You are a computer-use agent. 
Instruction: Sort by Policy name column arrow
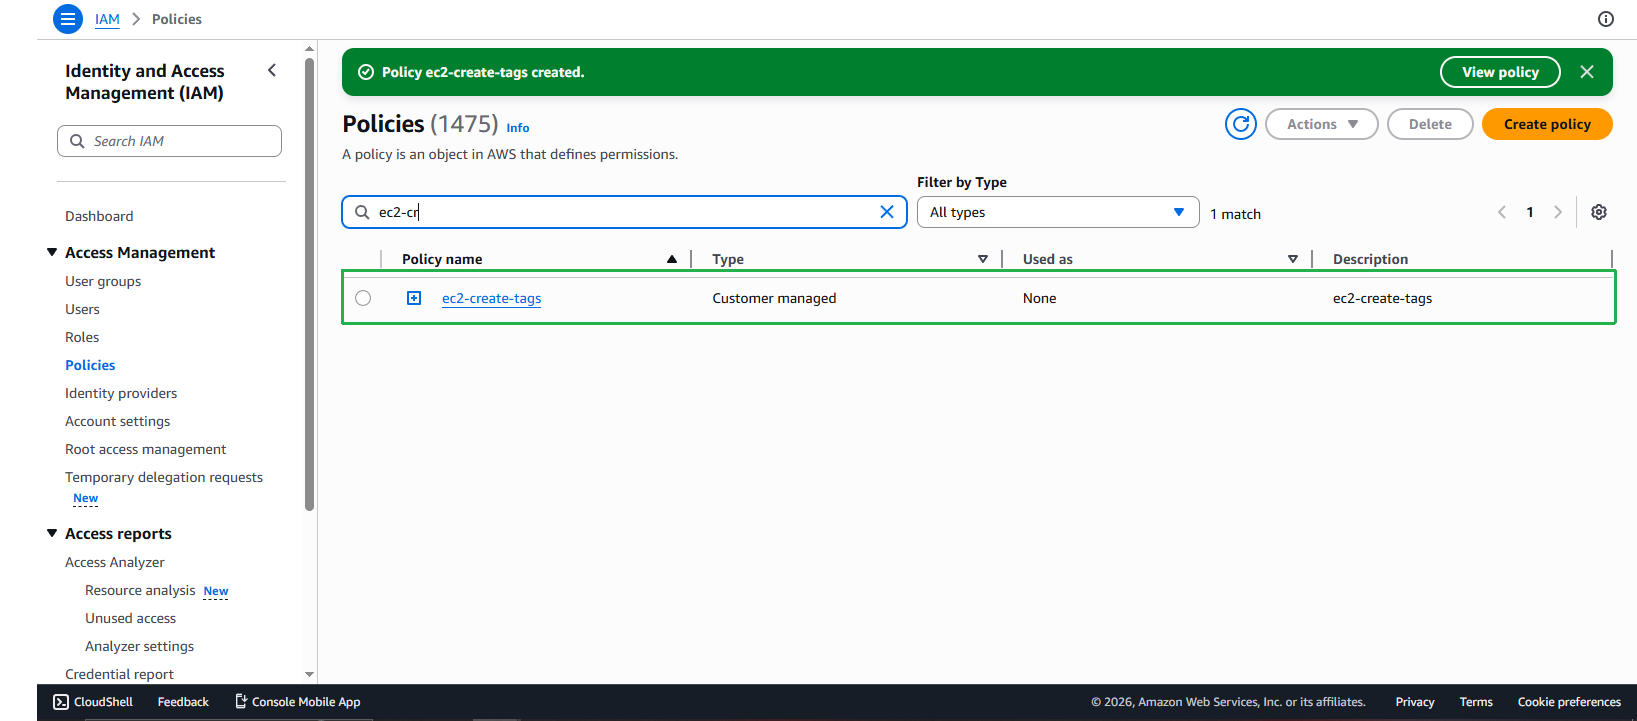click(x=672, y=259)
